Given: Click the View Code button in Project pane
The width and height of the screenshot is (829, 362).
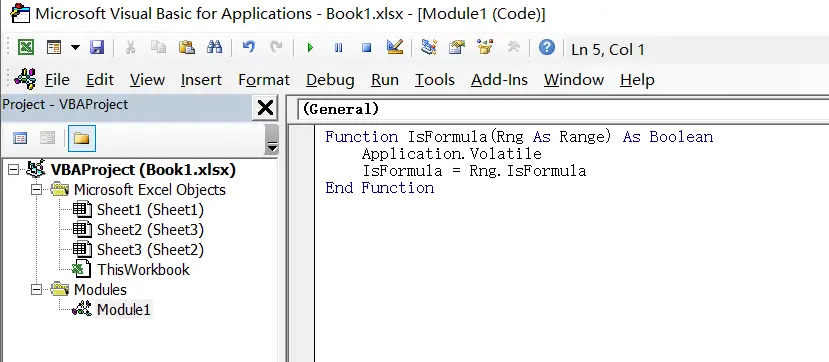Looking at the screenshot, I should coord(20,138).
